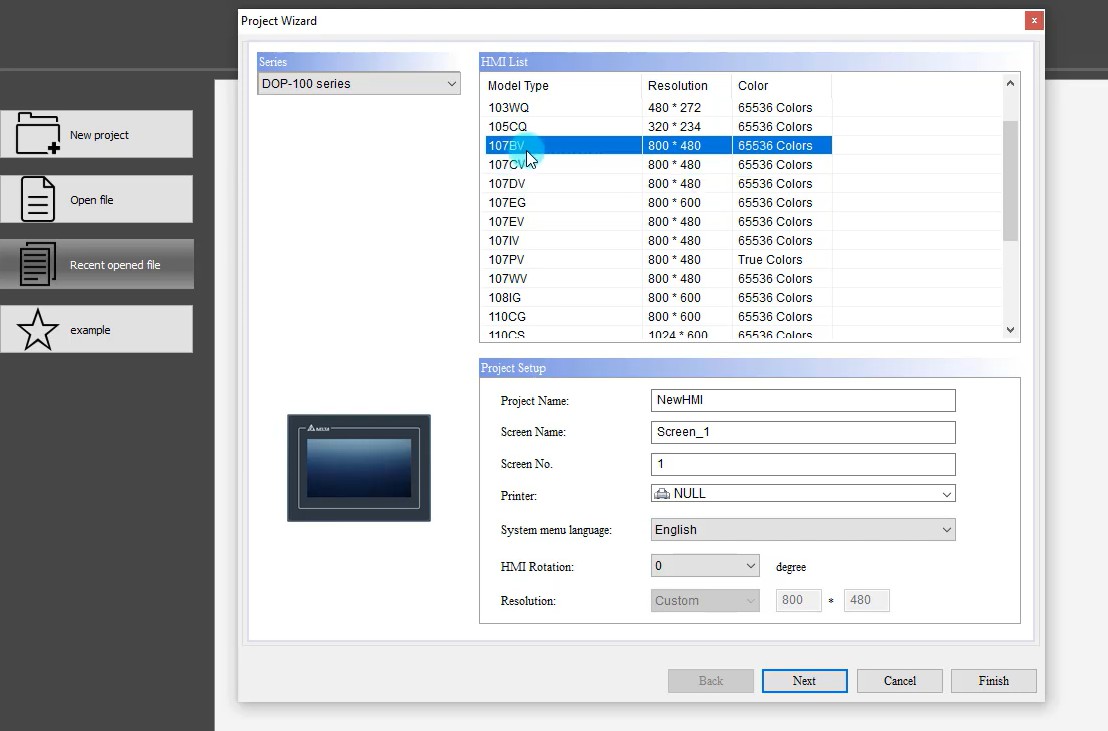Click the New project folder icon

(x=37, y=134)
